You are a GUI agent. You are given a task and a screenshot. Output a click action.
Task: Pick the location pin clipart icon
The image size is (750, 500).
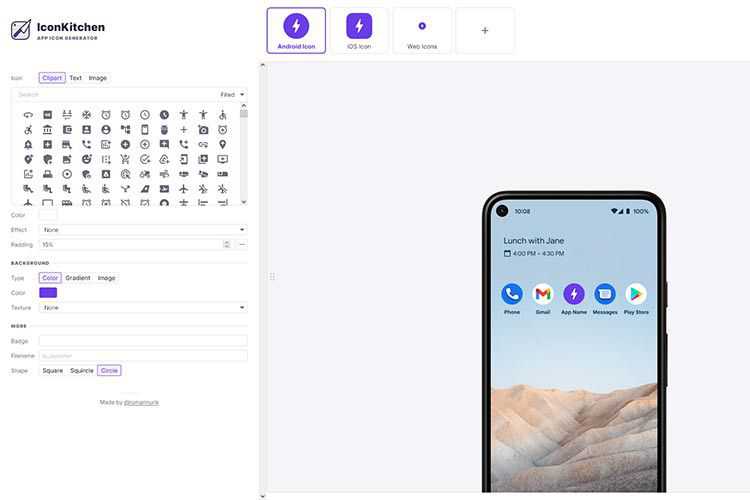tap(222, 144)
